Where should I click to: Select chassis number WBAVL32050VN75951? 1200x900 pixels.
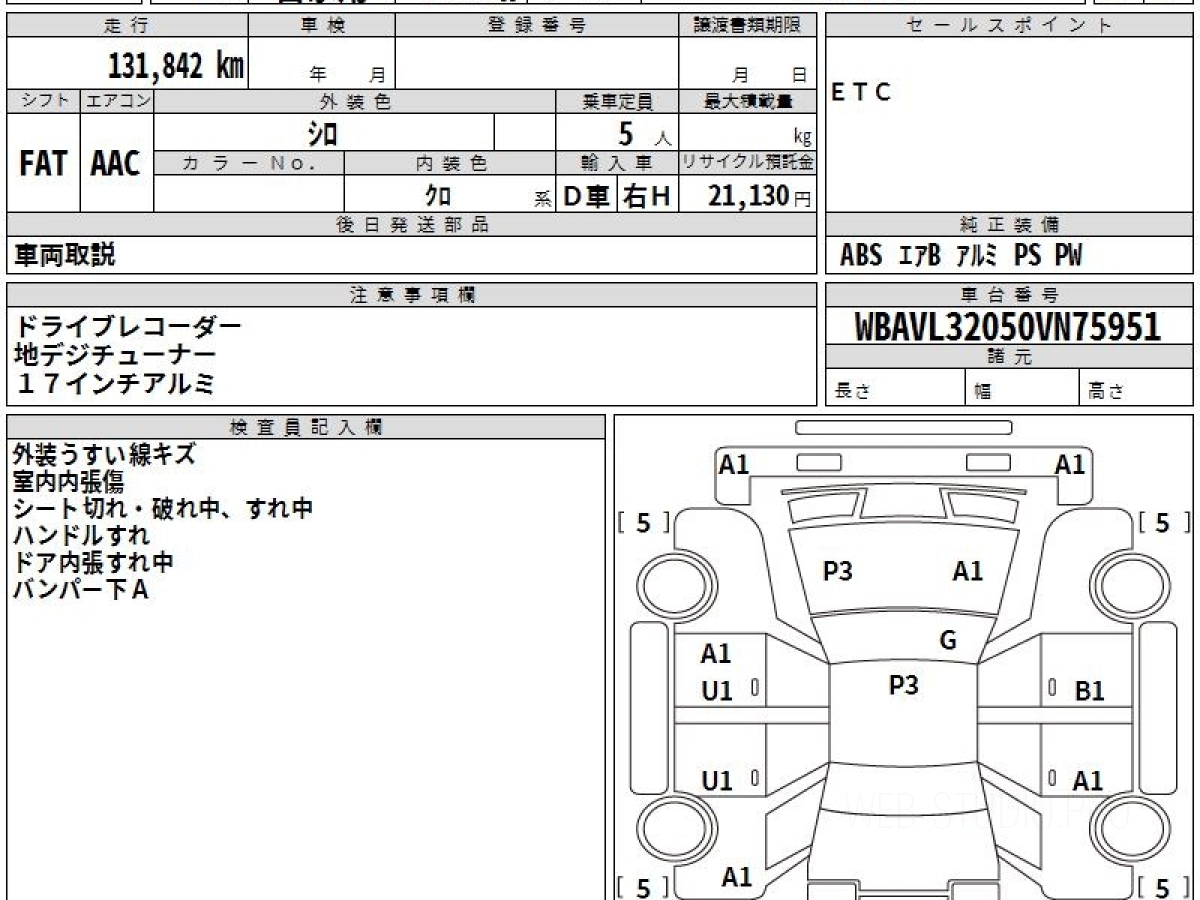pos(1008,327)
